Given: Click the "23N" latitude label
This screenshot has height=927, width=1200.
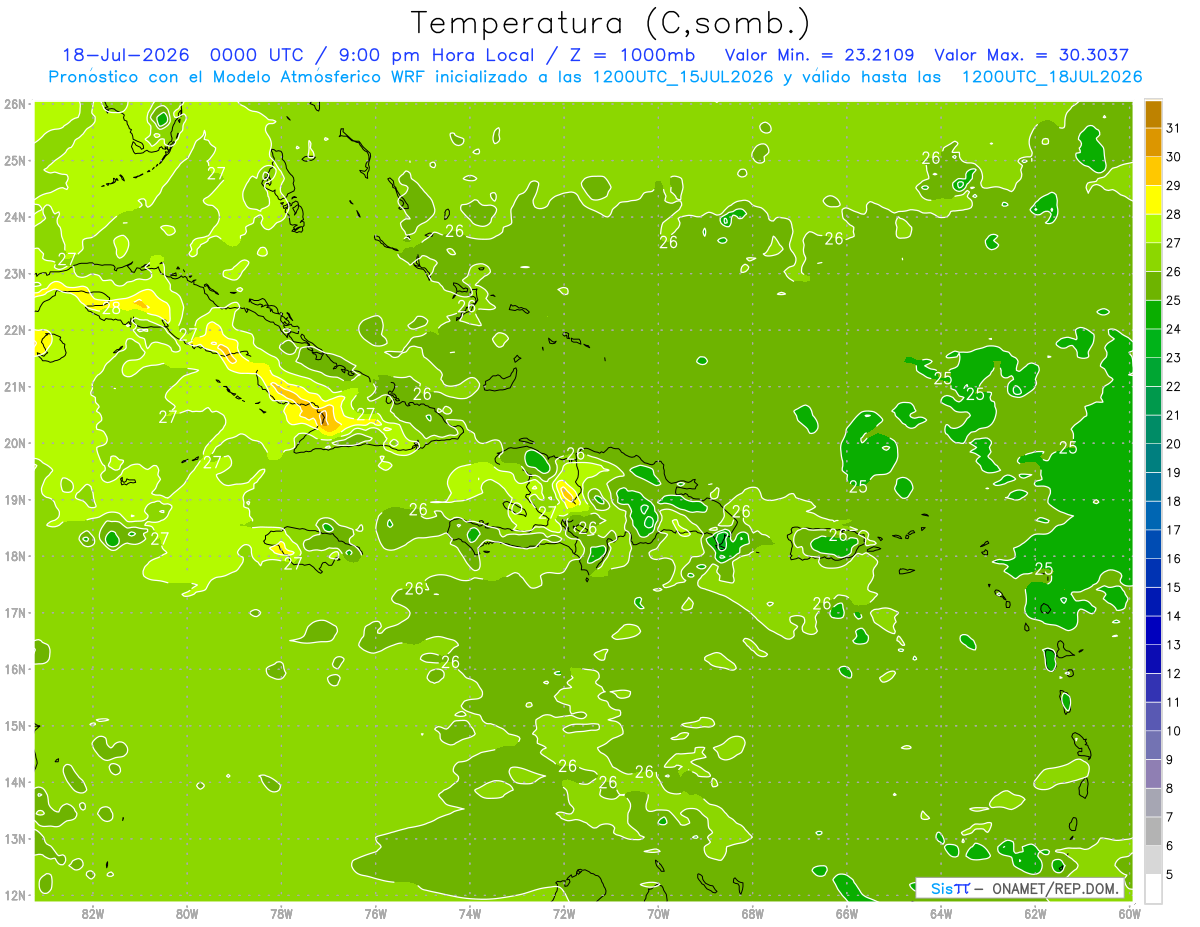Looking at the screenshot, I should (x=16, y=274).
